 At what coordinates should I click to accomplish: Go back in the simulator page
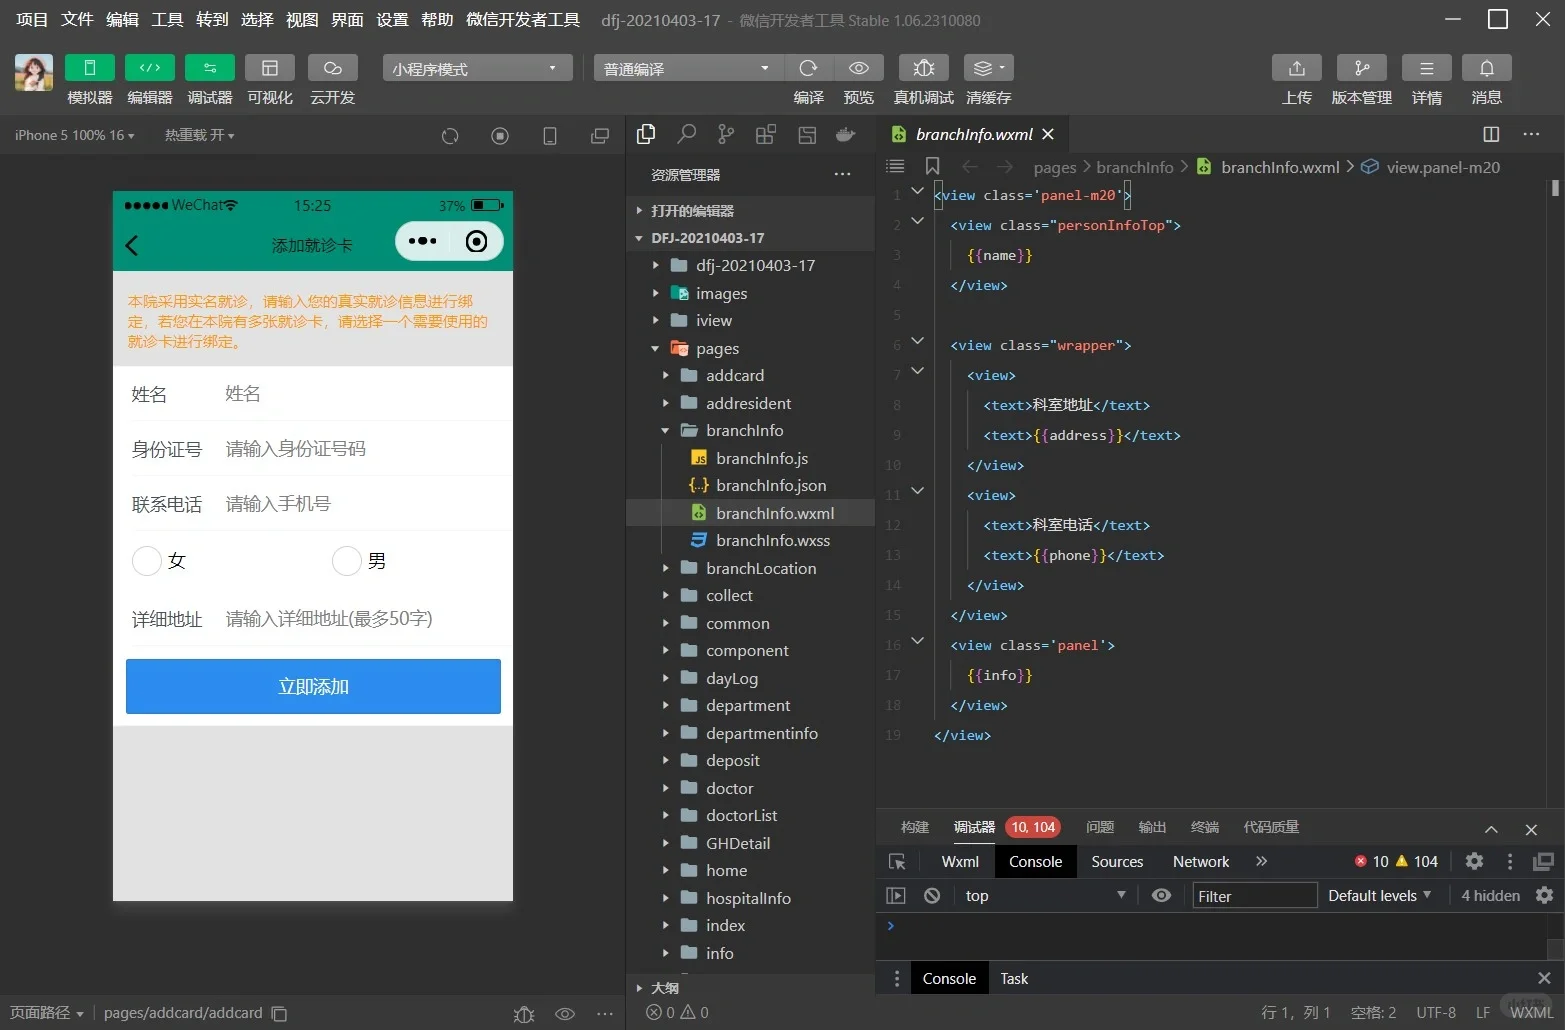click(x=132, y=245)
